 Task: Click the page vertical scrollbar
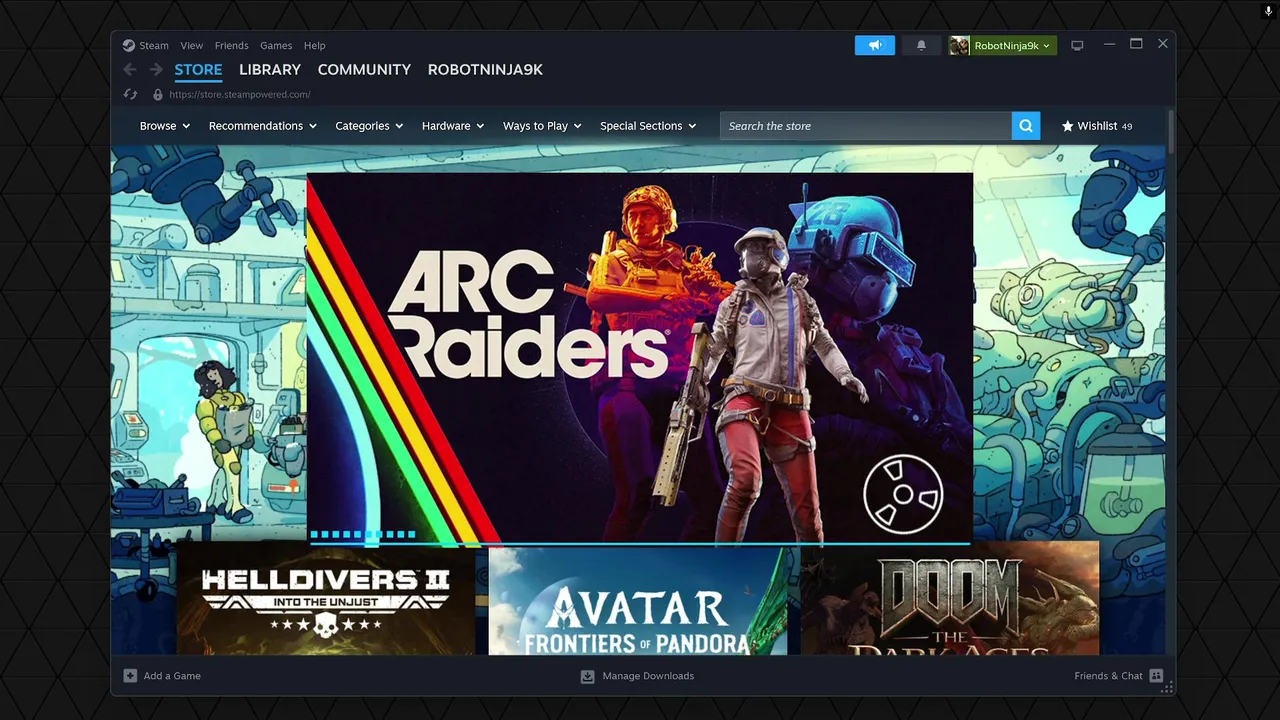pyautogui.click(x=1171, y=130)
